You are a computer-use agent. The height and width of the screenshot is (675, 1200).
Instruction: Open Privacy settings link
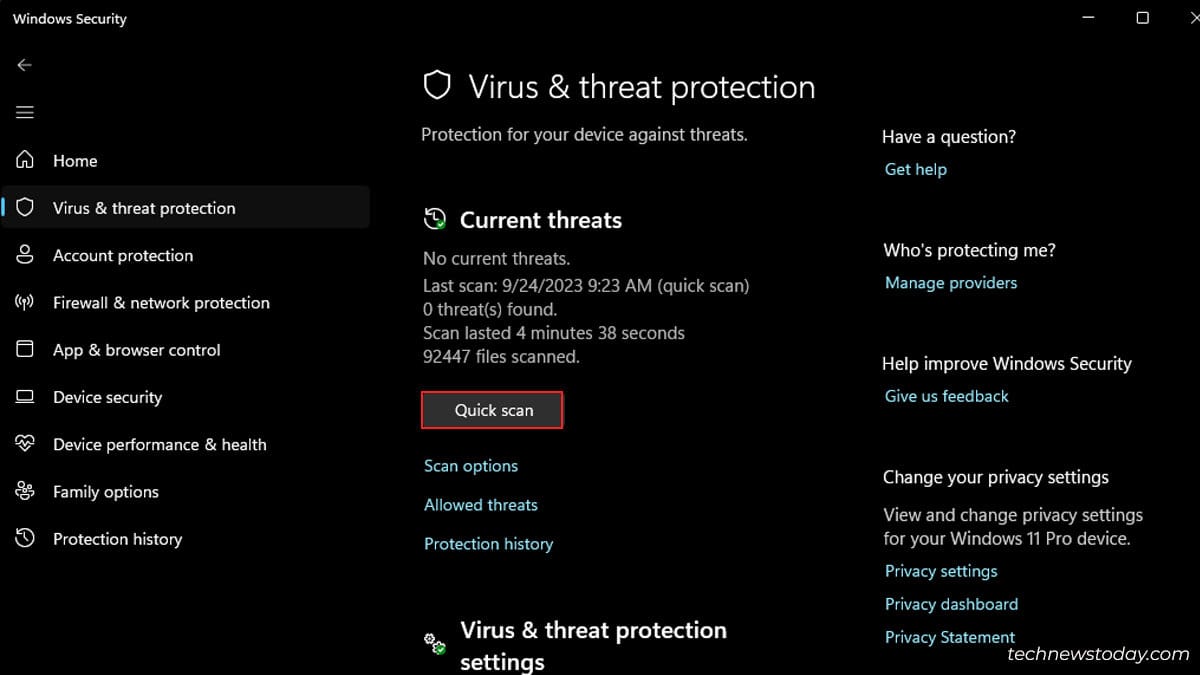pos(940,570)
